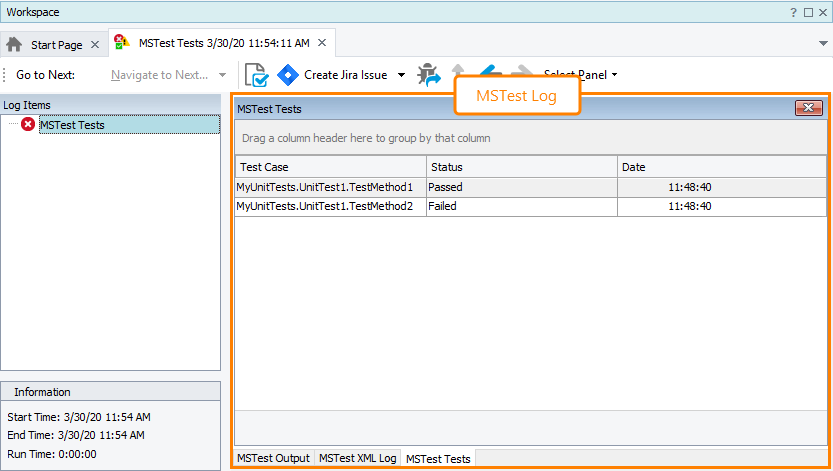Expand the Select Panel dropdown
The width and height of the screenshot is (833, 471).
click(614, 75)
